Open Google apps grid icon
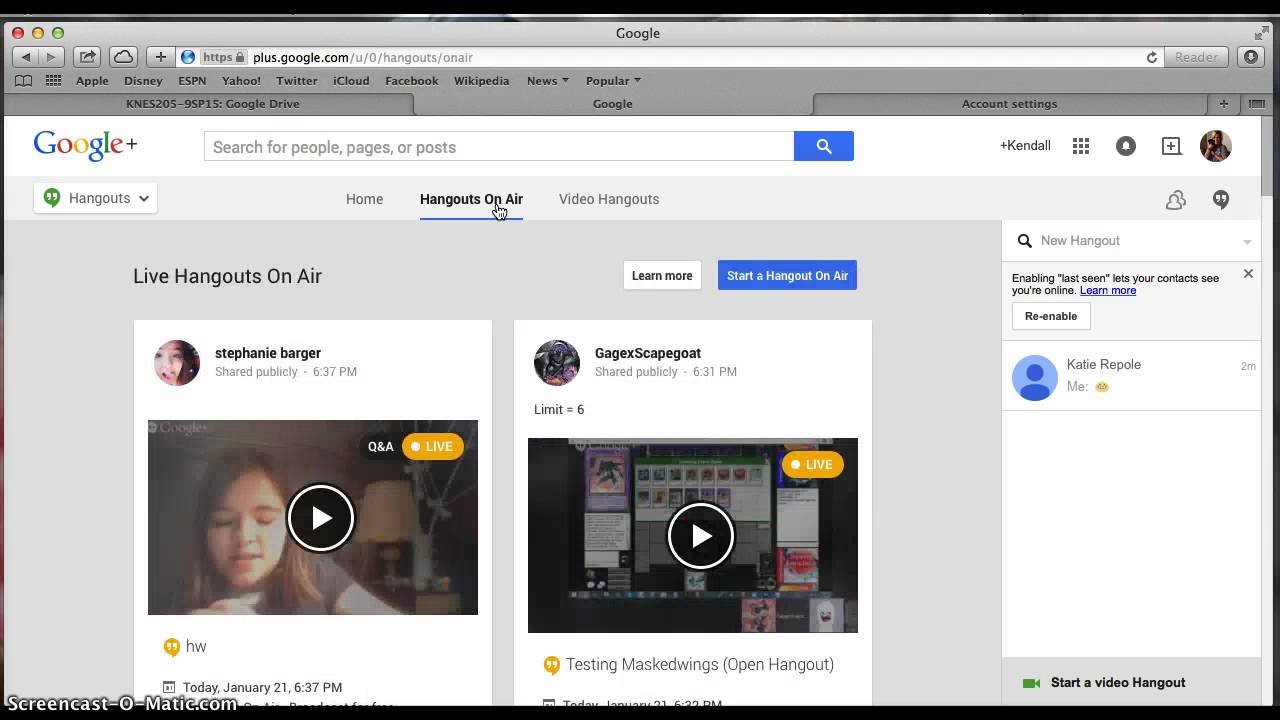 pyautogui.click(x=1081, y=146)
